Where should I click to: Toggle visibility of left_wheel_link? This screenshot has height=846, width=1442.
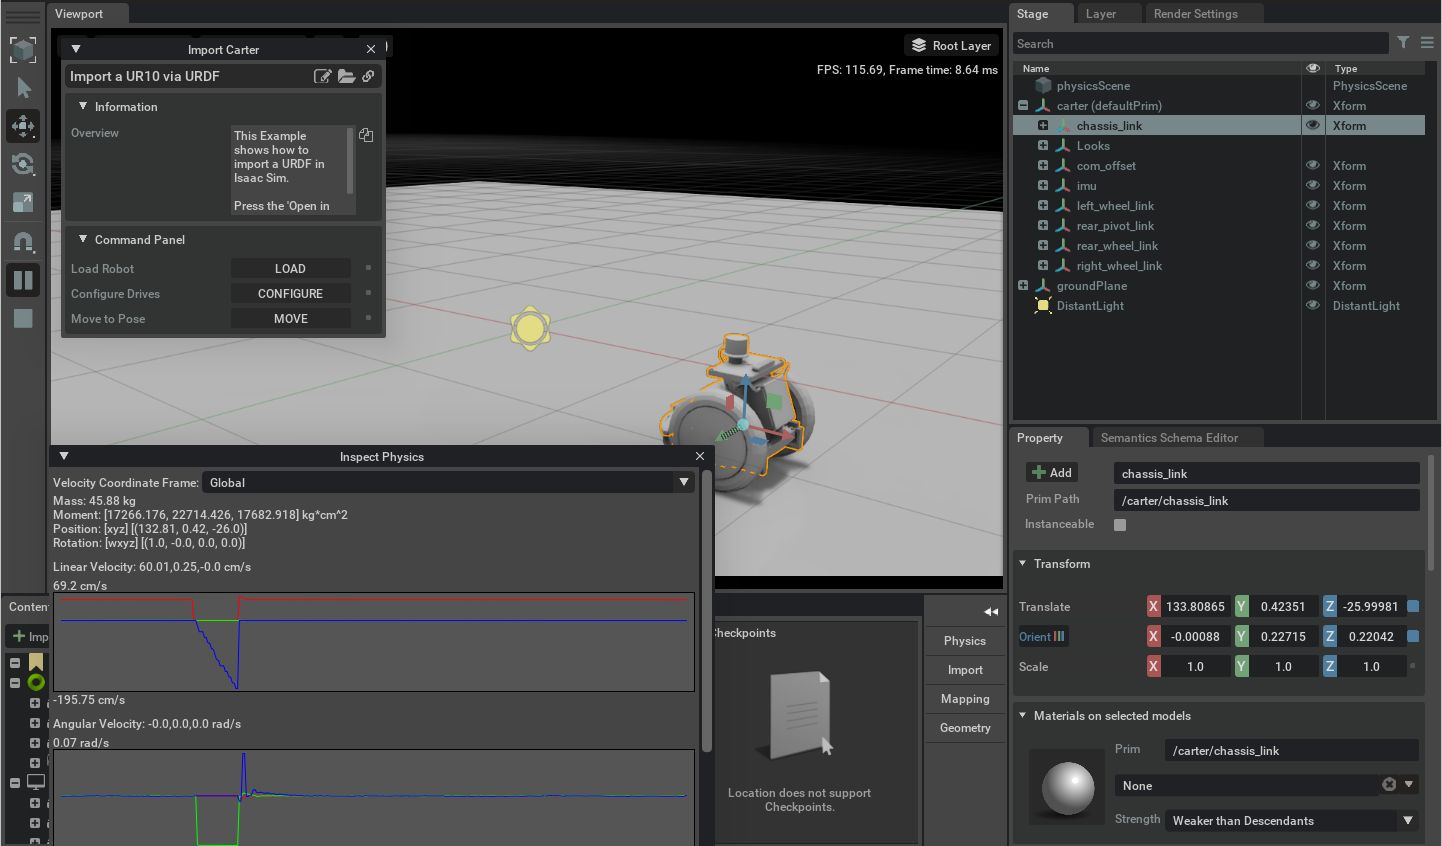pos(1313,205)
